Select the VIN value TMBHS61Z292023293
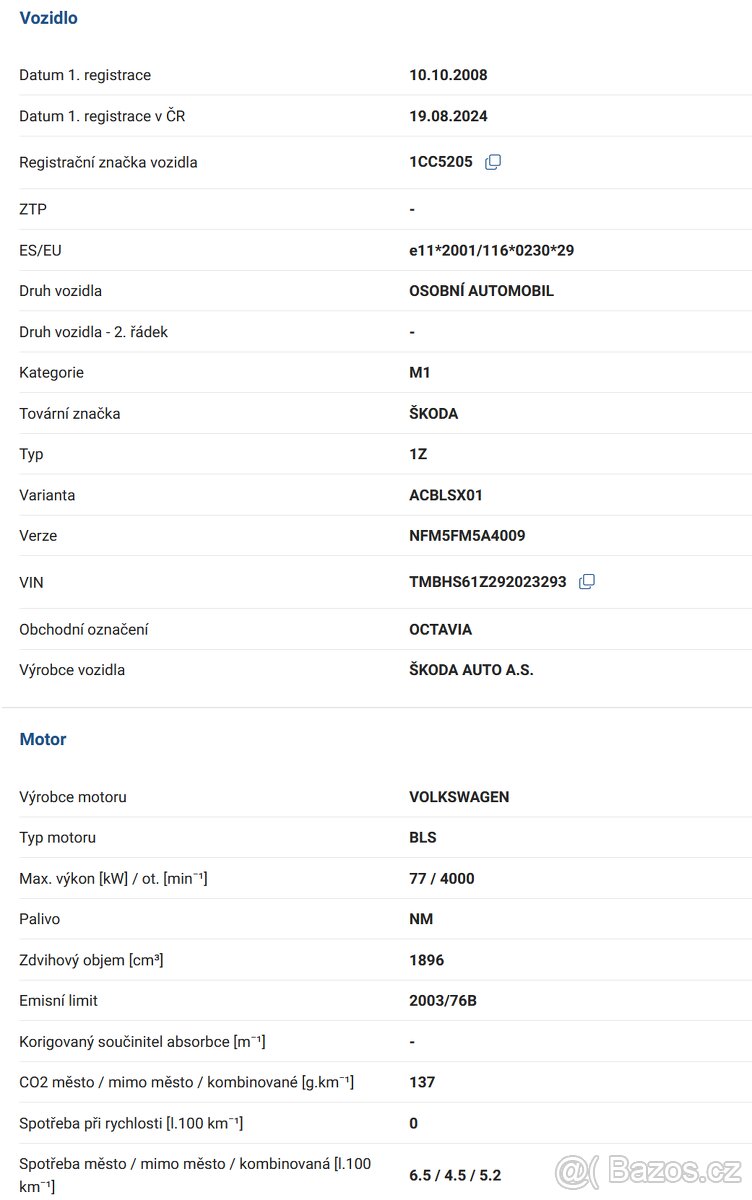Viewport: 752px width, 1200px height. 487,582
